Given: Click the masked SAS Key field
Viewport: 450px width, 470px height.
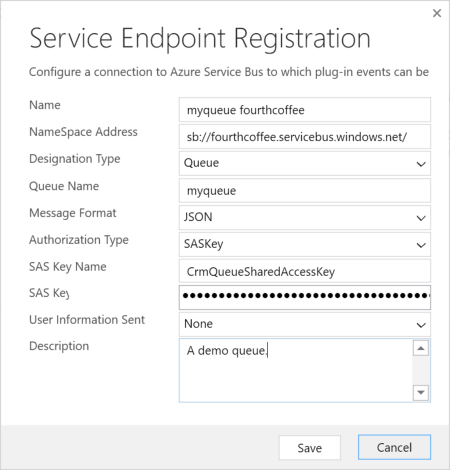Looking at the screenshot, I should pos(305,297).
